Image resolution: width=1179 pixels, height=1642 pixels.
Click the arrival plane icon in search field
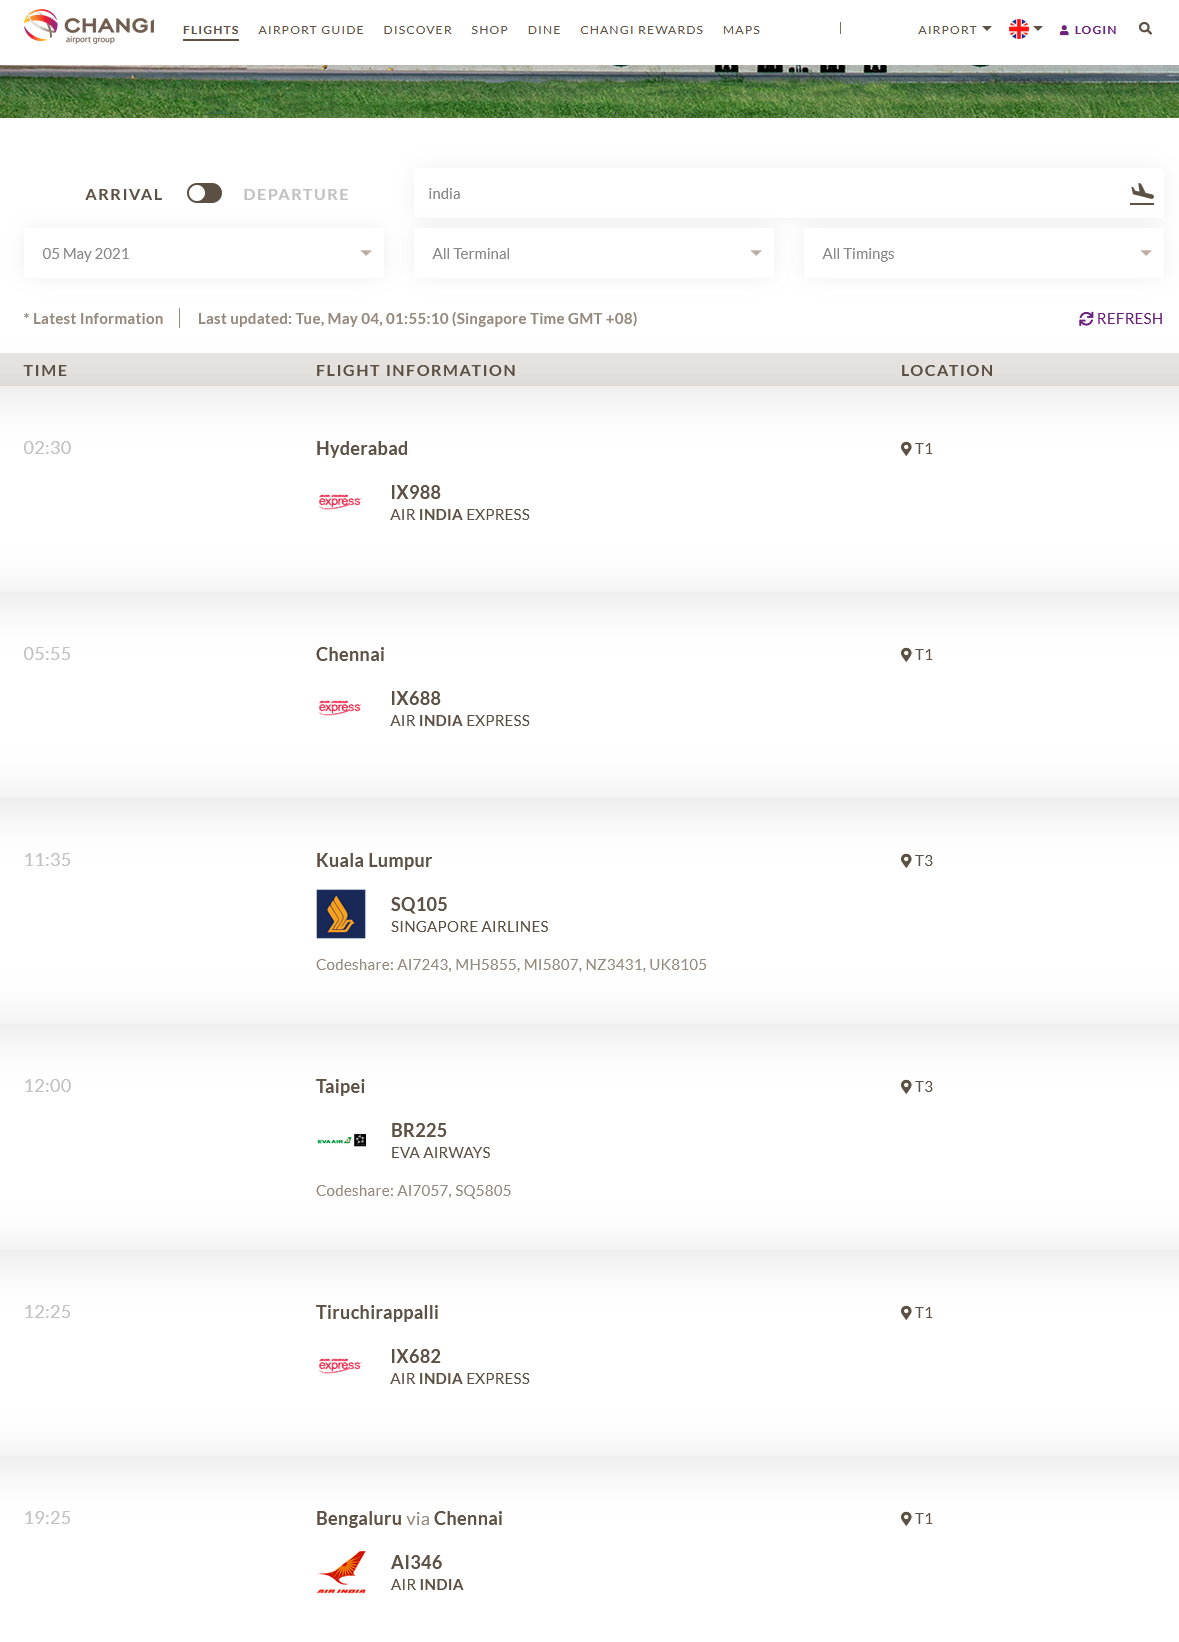pyautogui.click(x=1141, y=194)
